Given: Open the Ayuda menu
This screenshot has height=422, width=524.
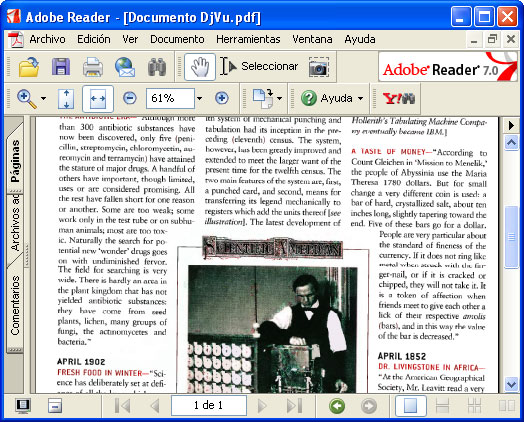Looking at the screenshot, I should pos(360,39).
